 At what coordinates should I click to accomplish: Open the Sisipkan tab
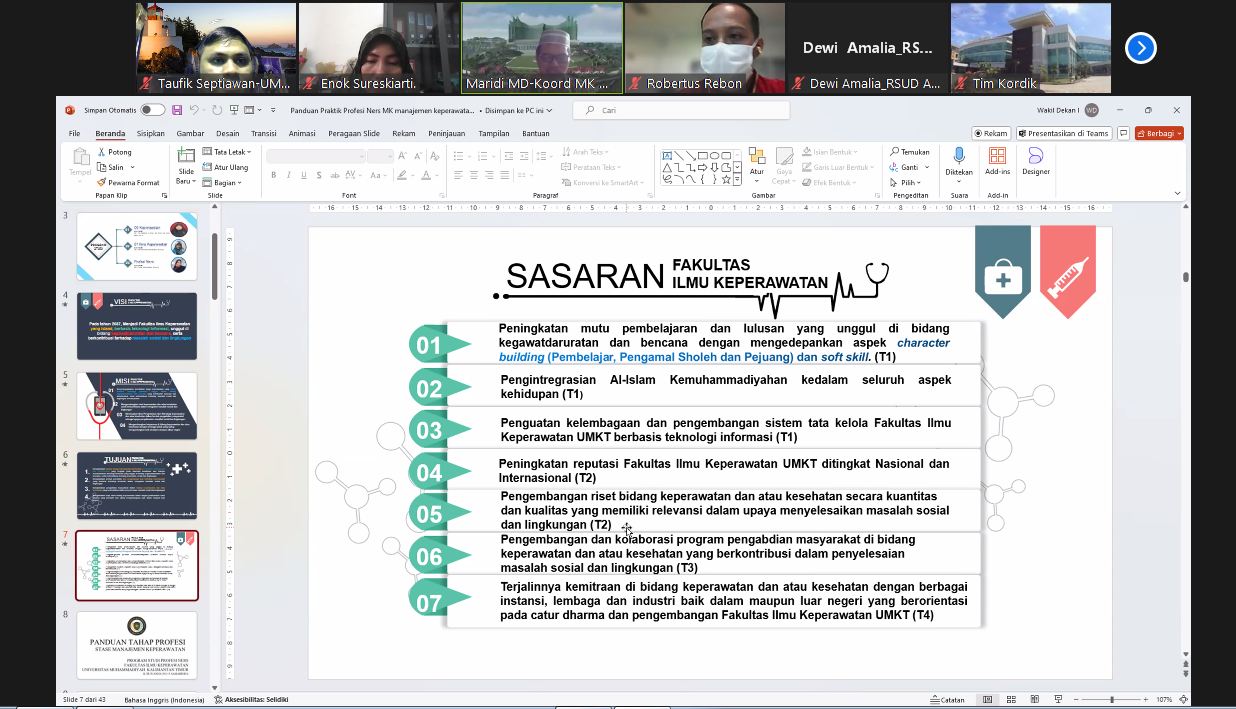click(151, 133)
